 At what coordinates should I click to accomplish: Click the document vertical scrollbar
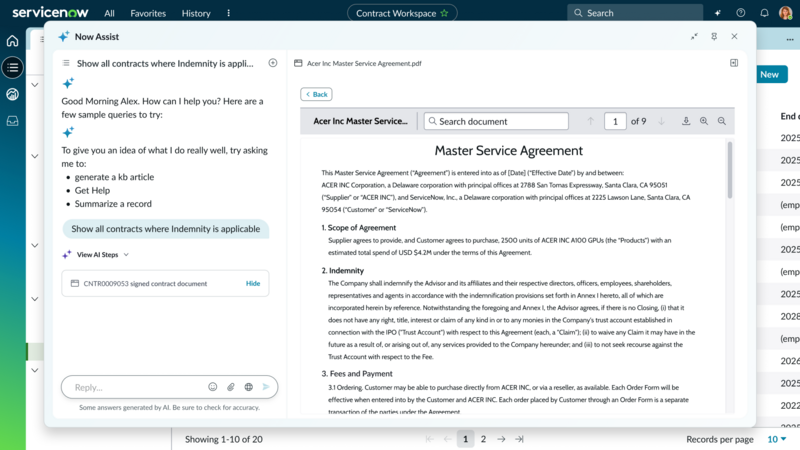(x=730, y=170)
